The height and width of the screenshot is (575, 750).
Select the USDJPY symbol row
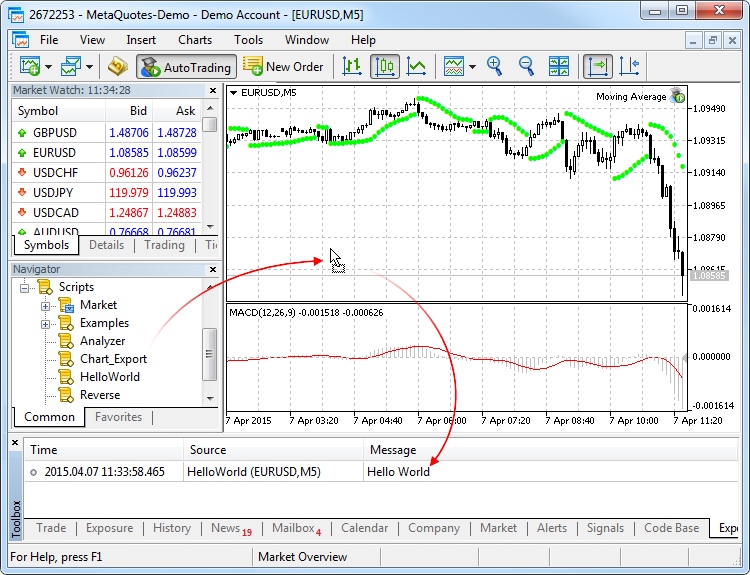(107, 193)
